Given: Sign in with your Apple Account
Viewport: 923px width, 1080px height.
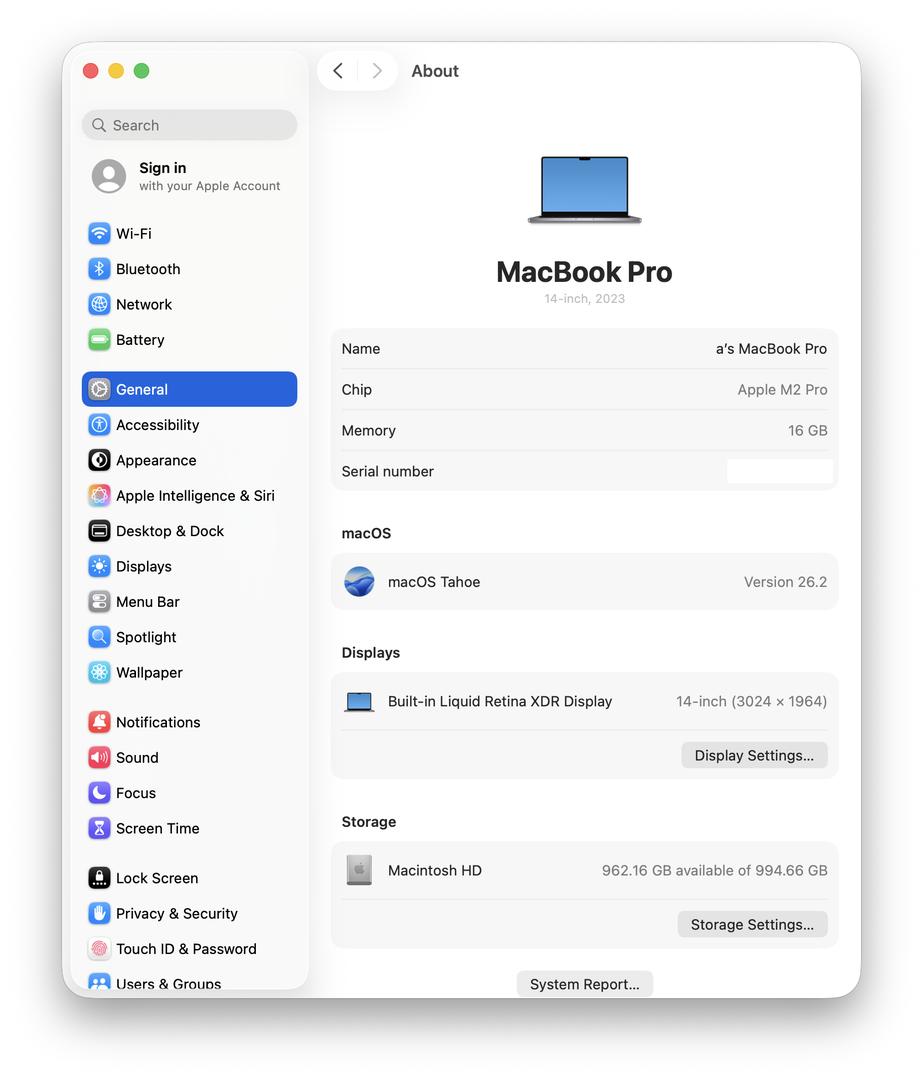Looking at the screenshot, I should pos(189,176).
